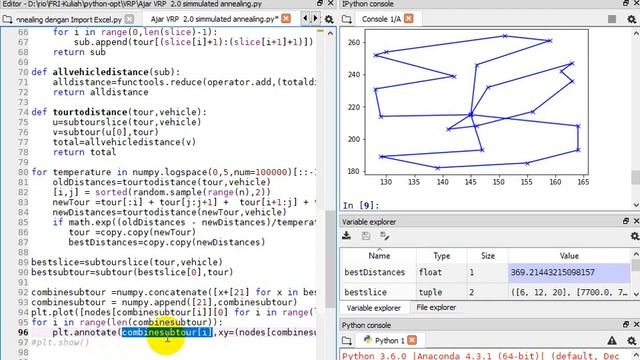Image resolution: width=640 pixels, height=360 pixels.
Task: Open Variable explorer options gear
Action: coord(635,236)
